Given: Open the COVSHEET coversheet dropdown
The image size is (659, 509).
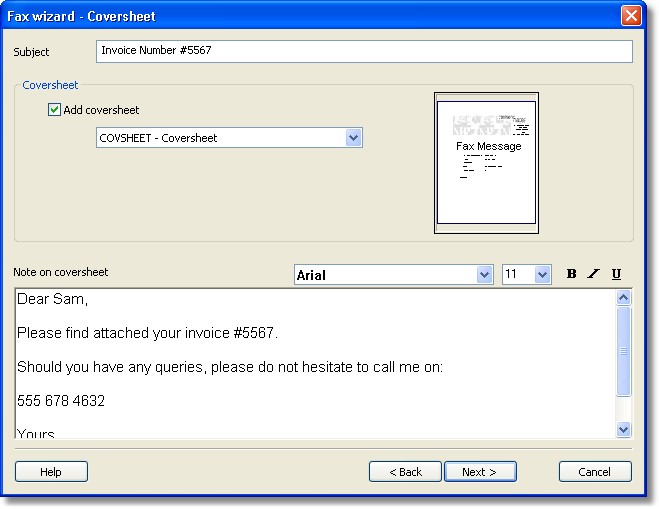Looking at the screenshot, I should (353, 138).
